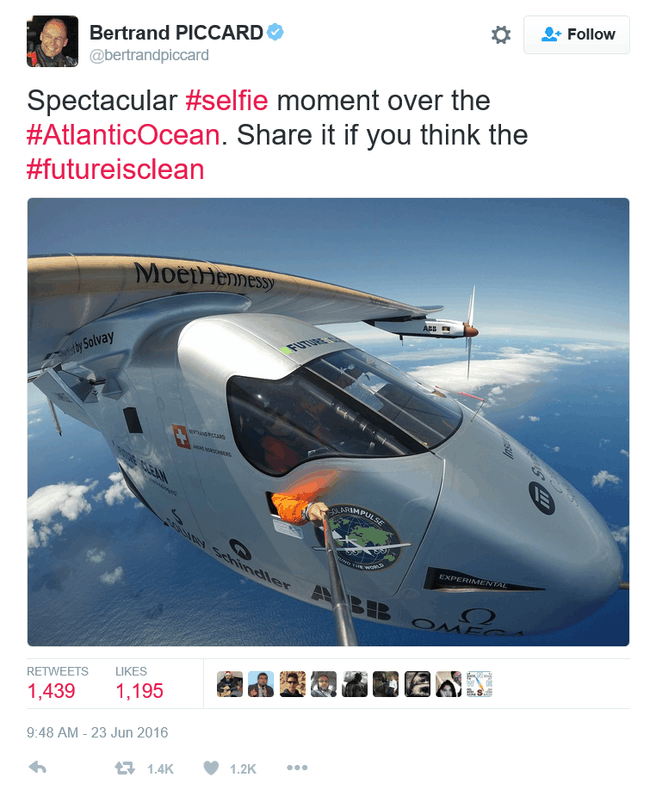View the 1,195 likes list

[x=139, y=684]
